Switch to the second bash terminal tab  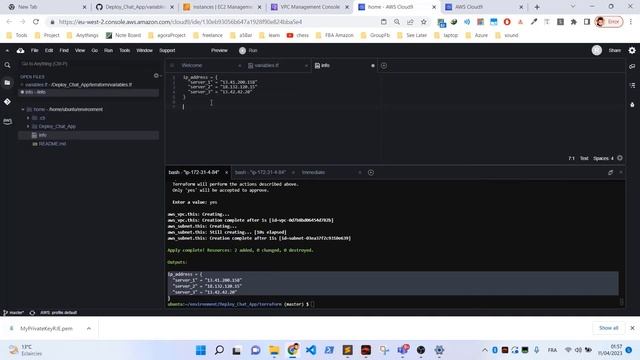click(260, 172)
